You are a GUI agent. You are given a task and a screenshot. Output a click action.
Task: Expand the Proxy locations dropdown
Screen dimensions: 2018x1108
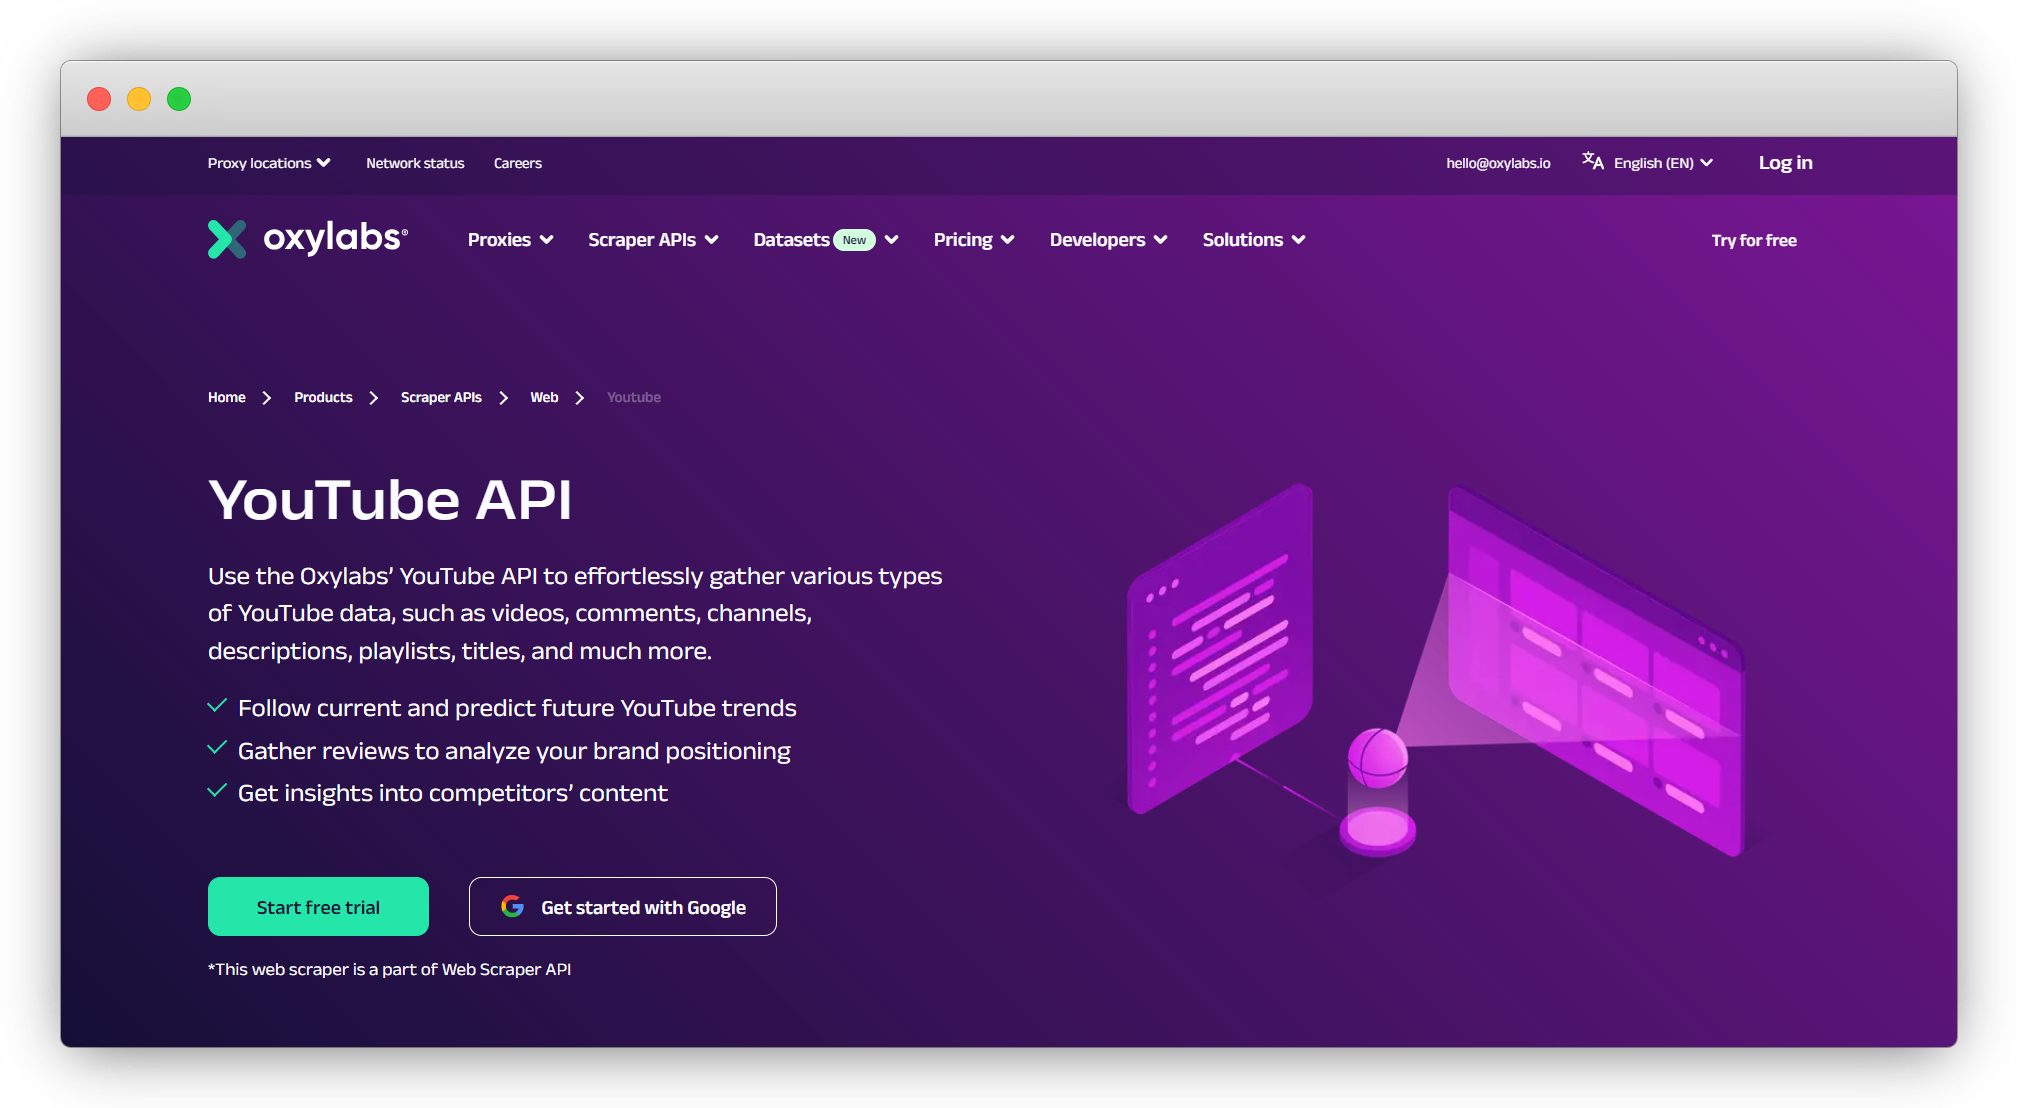pos(269,163)
